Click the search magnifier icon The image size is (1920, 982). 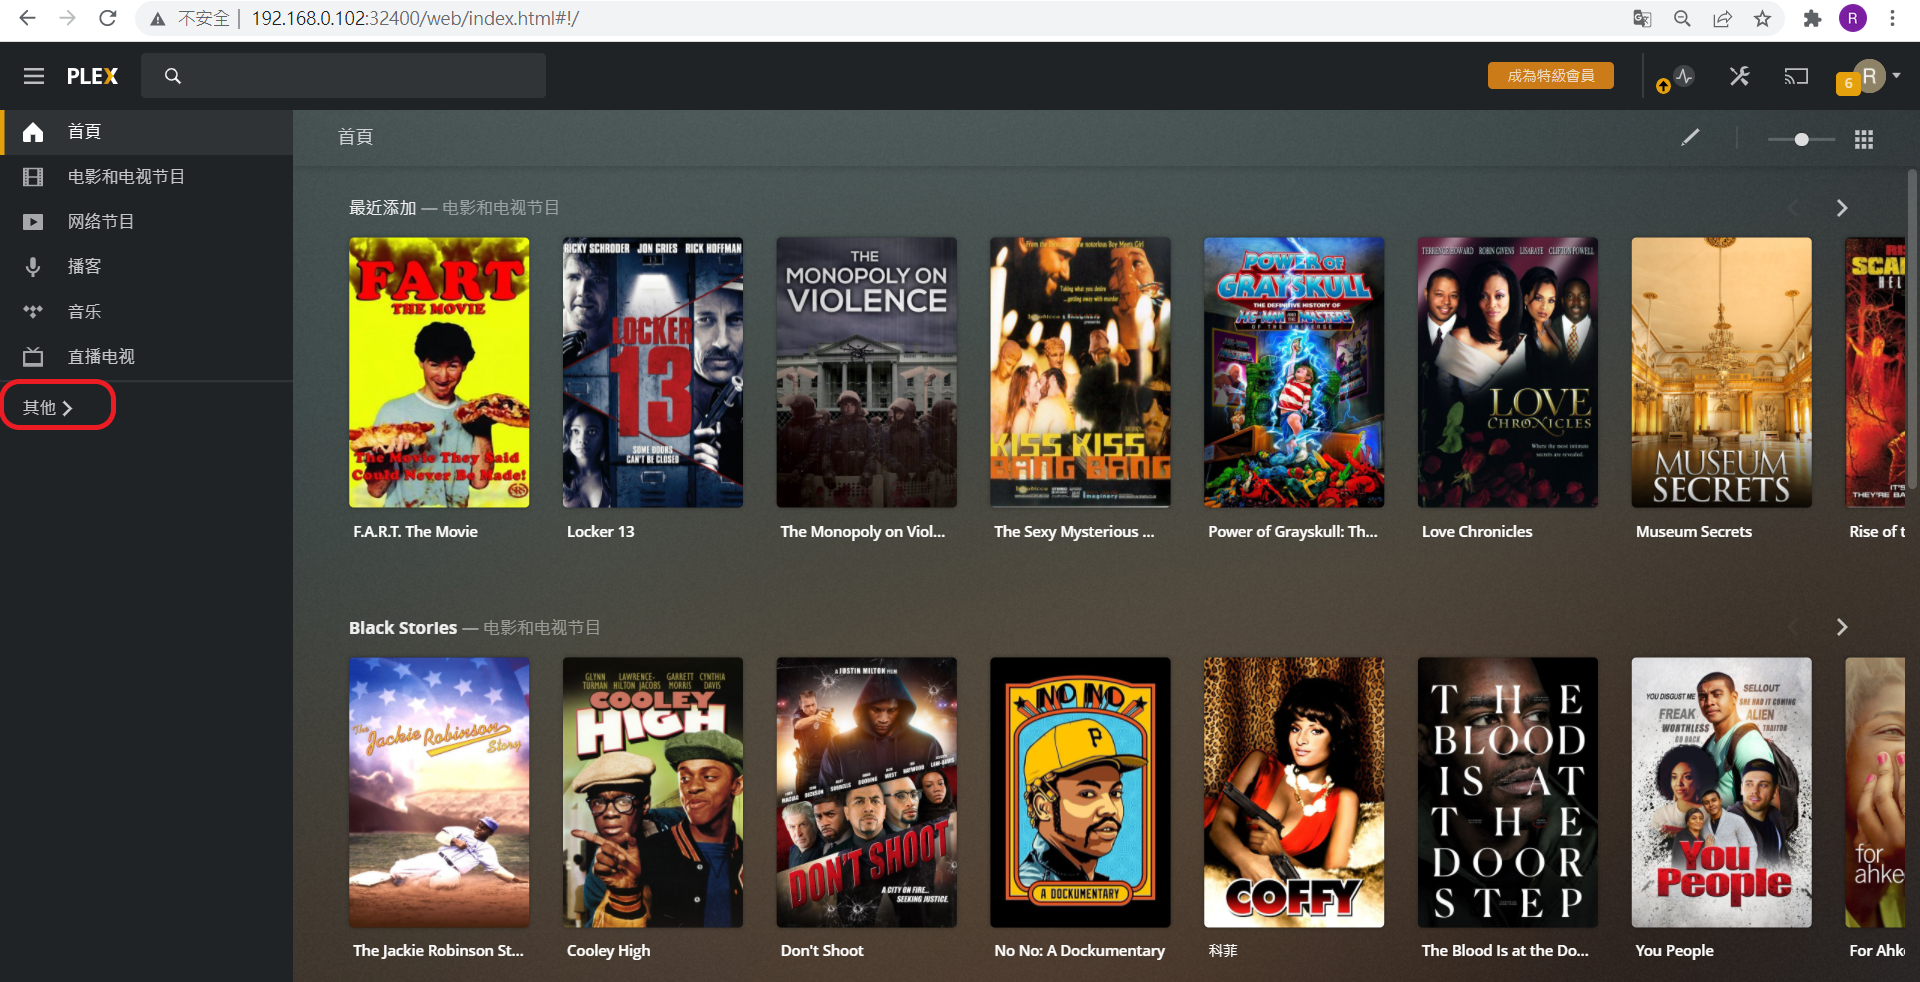pyautogui.click(x=173, y=76)
